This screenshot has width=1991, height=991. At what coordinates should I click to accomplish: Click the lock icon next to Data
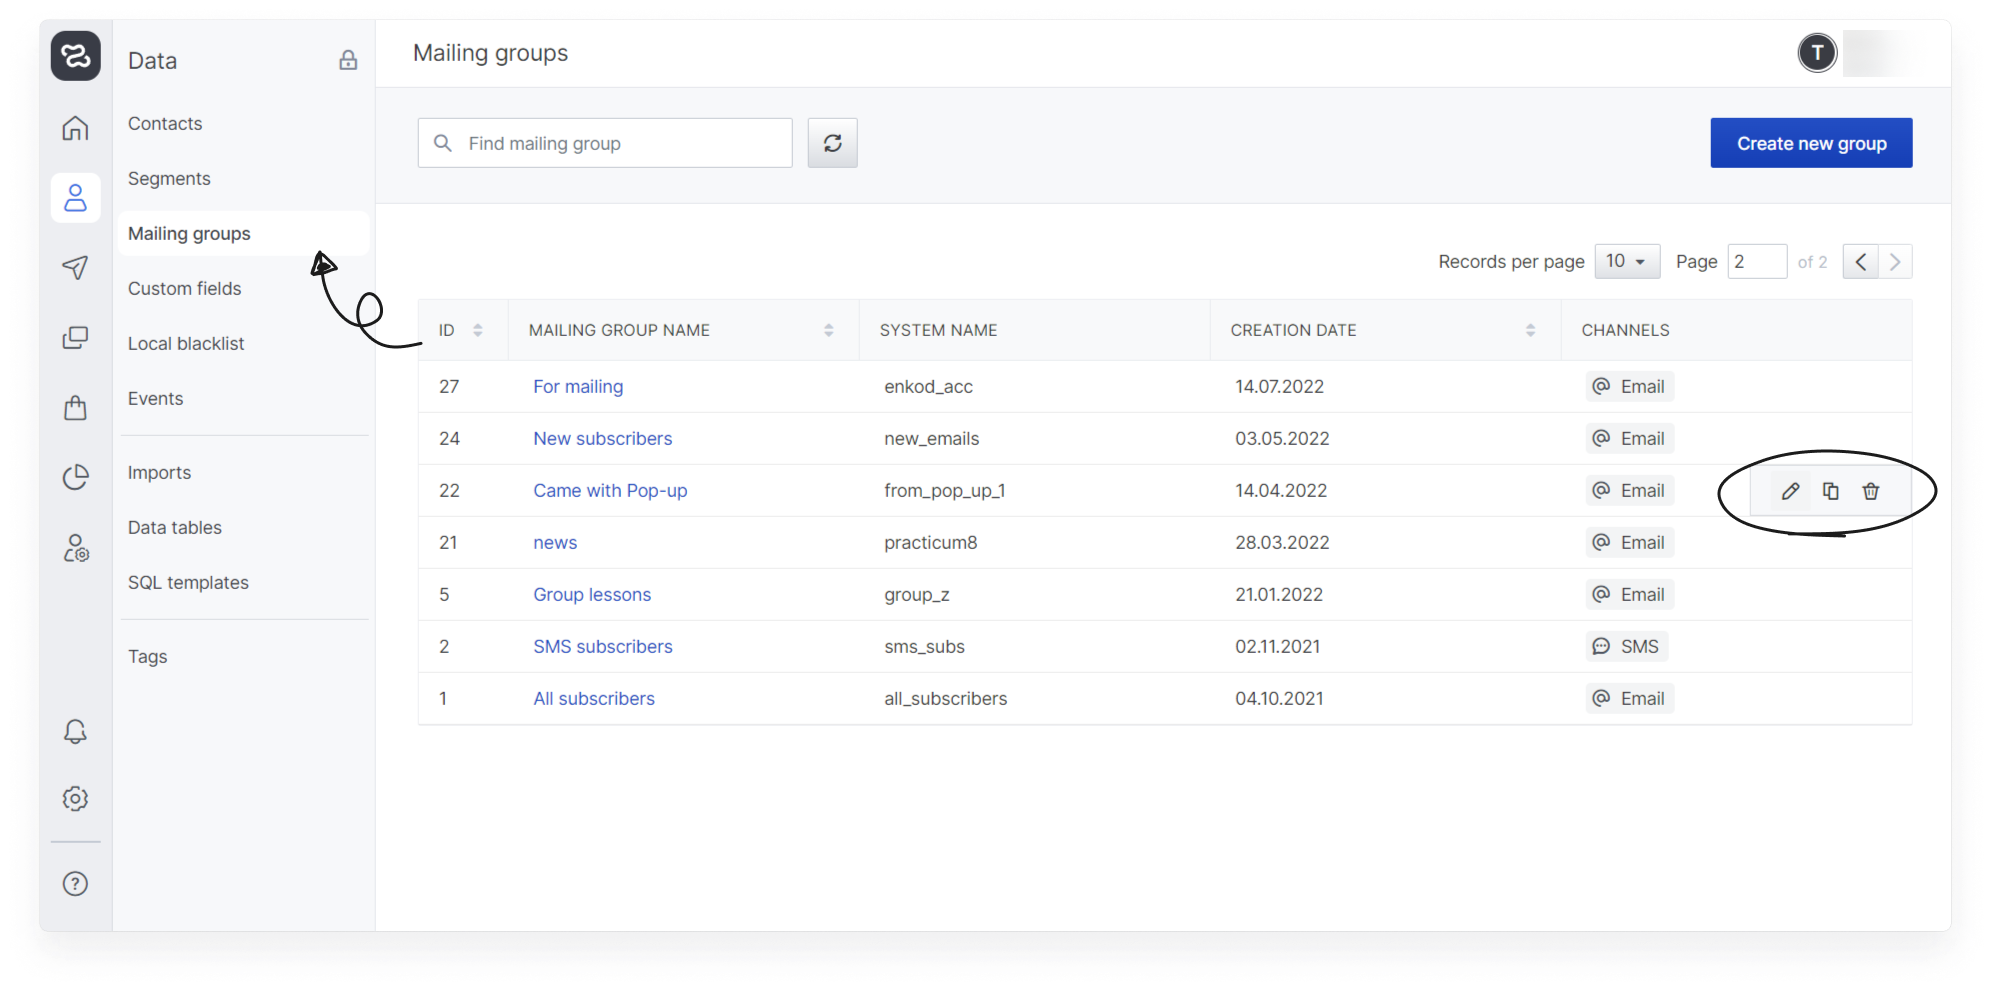pyautogui.click(x=348, y=60)
